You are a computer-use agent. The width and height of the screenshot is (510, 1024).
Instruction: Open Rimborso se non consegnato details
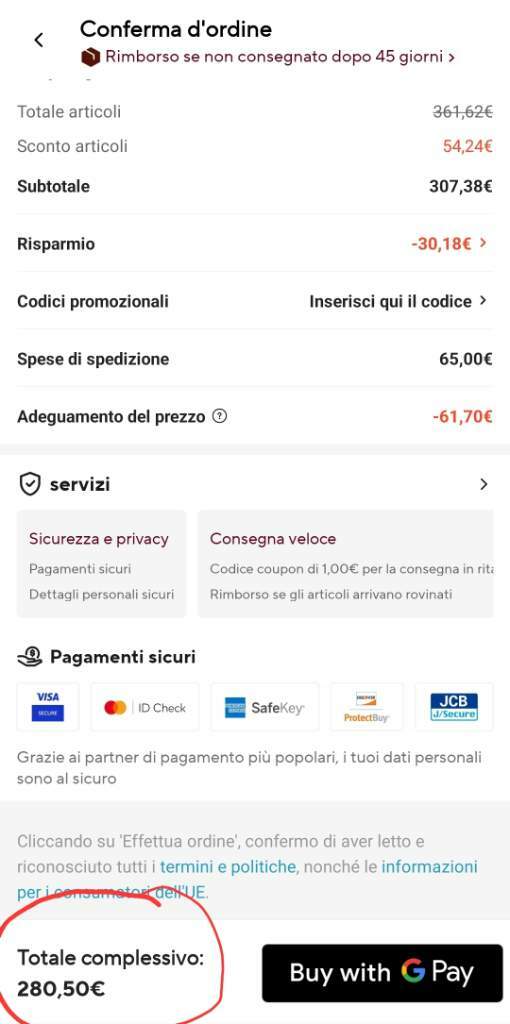click(279, 57)
